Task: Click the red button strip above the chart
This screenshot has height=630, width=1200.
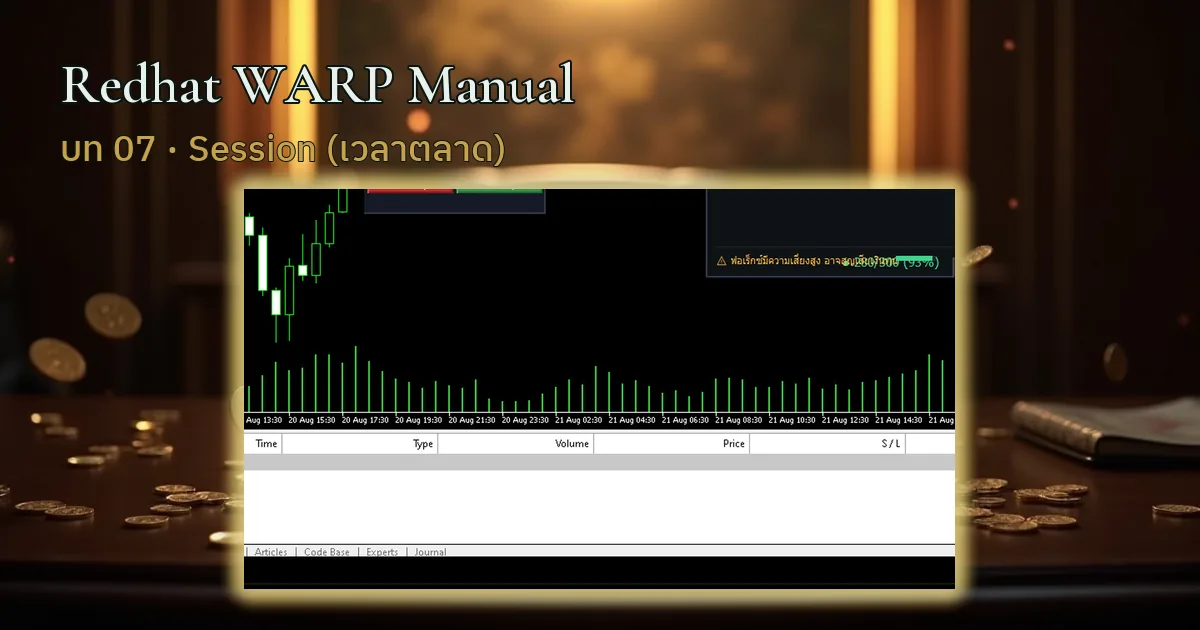Action: pos(412,190)
